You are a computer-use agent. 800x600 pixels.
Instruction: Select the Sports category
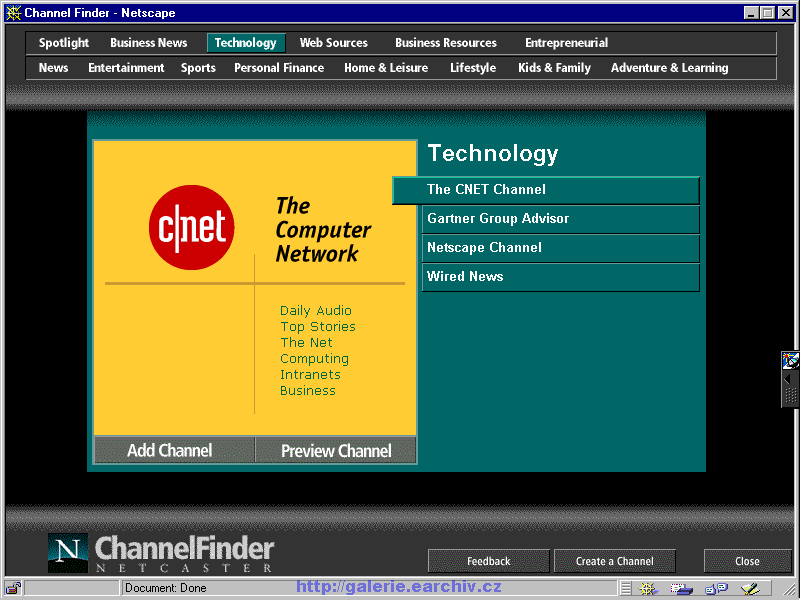[x=198, y=68]
